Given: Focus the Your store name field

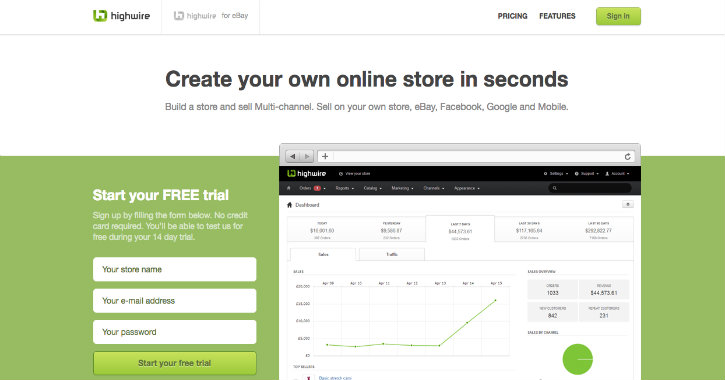Looking at the screenshot, I should click(x=175, y=269).
